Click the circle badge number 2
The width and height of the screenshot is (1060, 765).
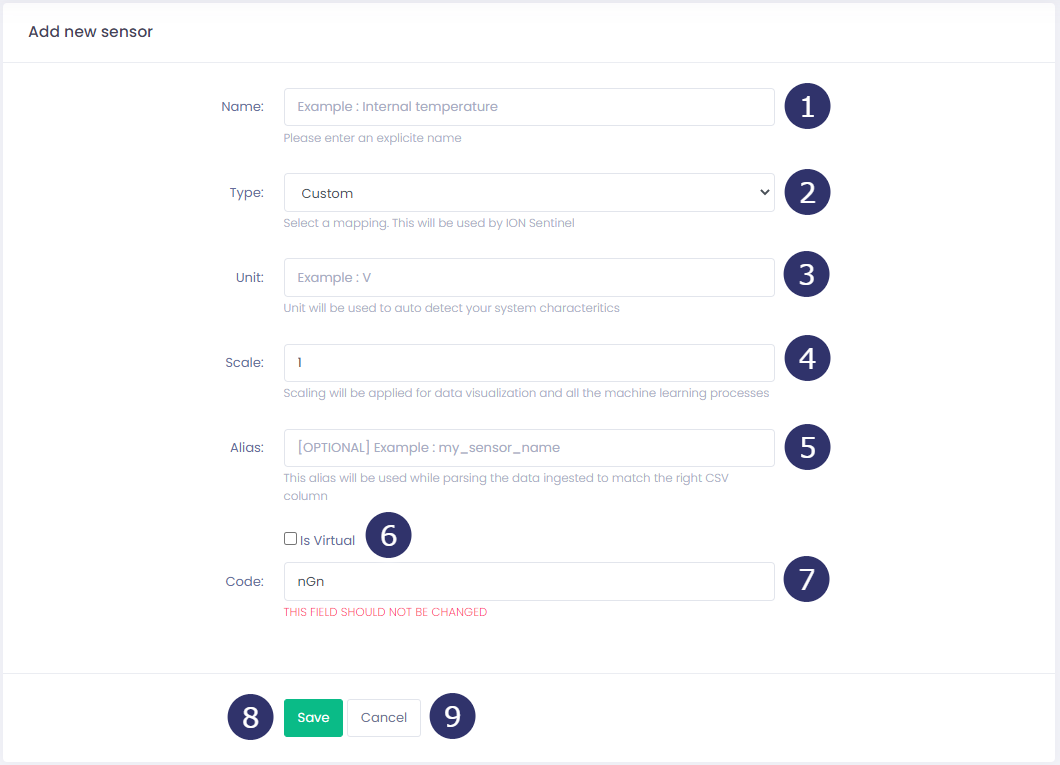coord(807,192)
